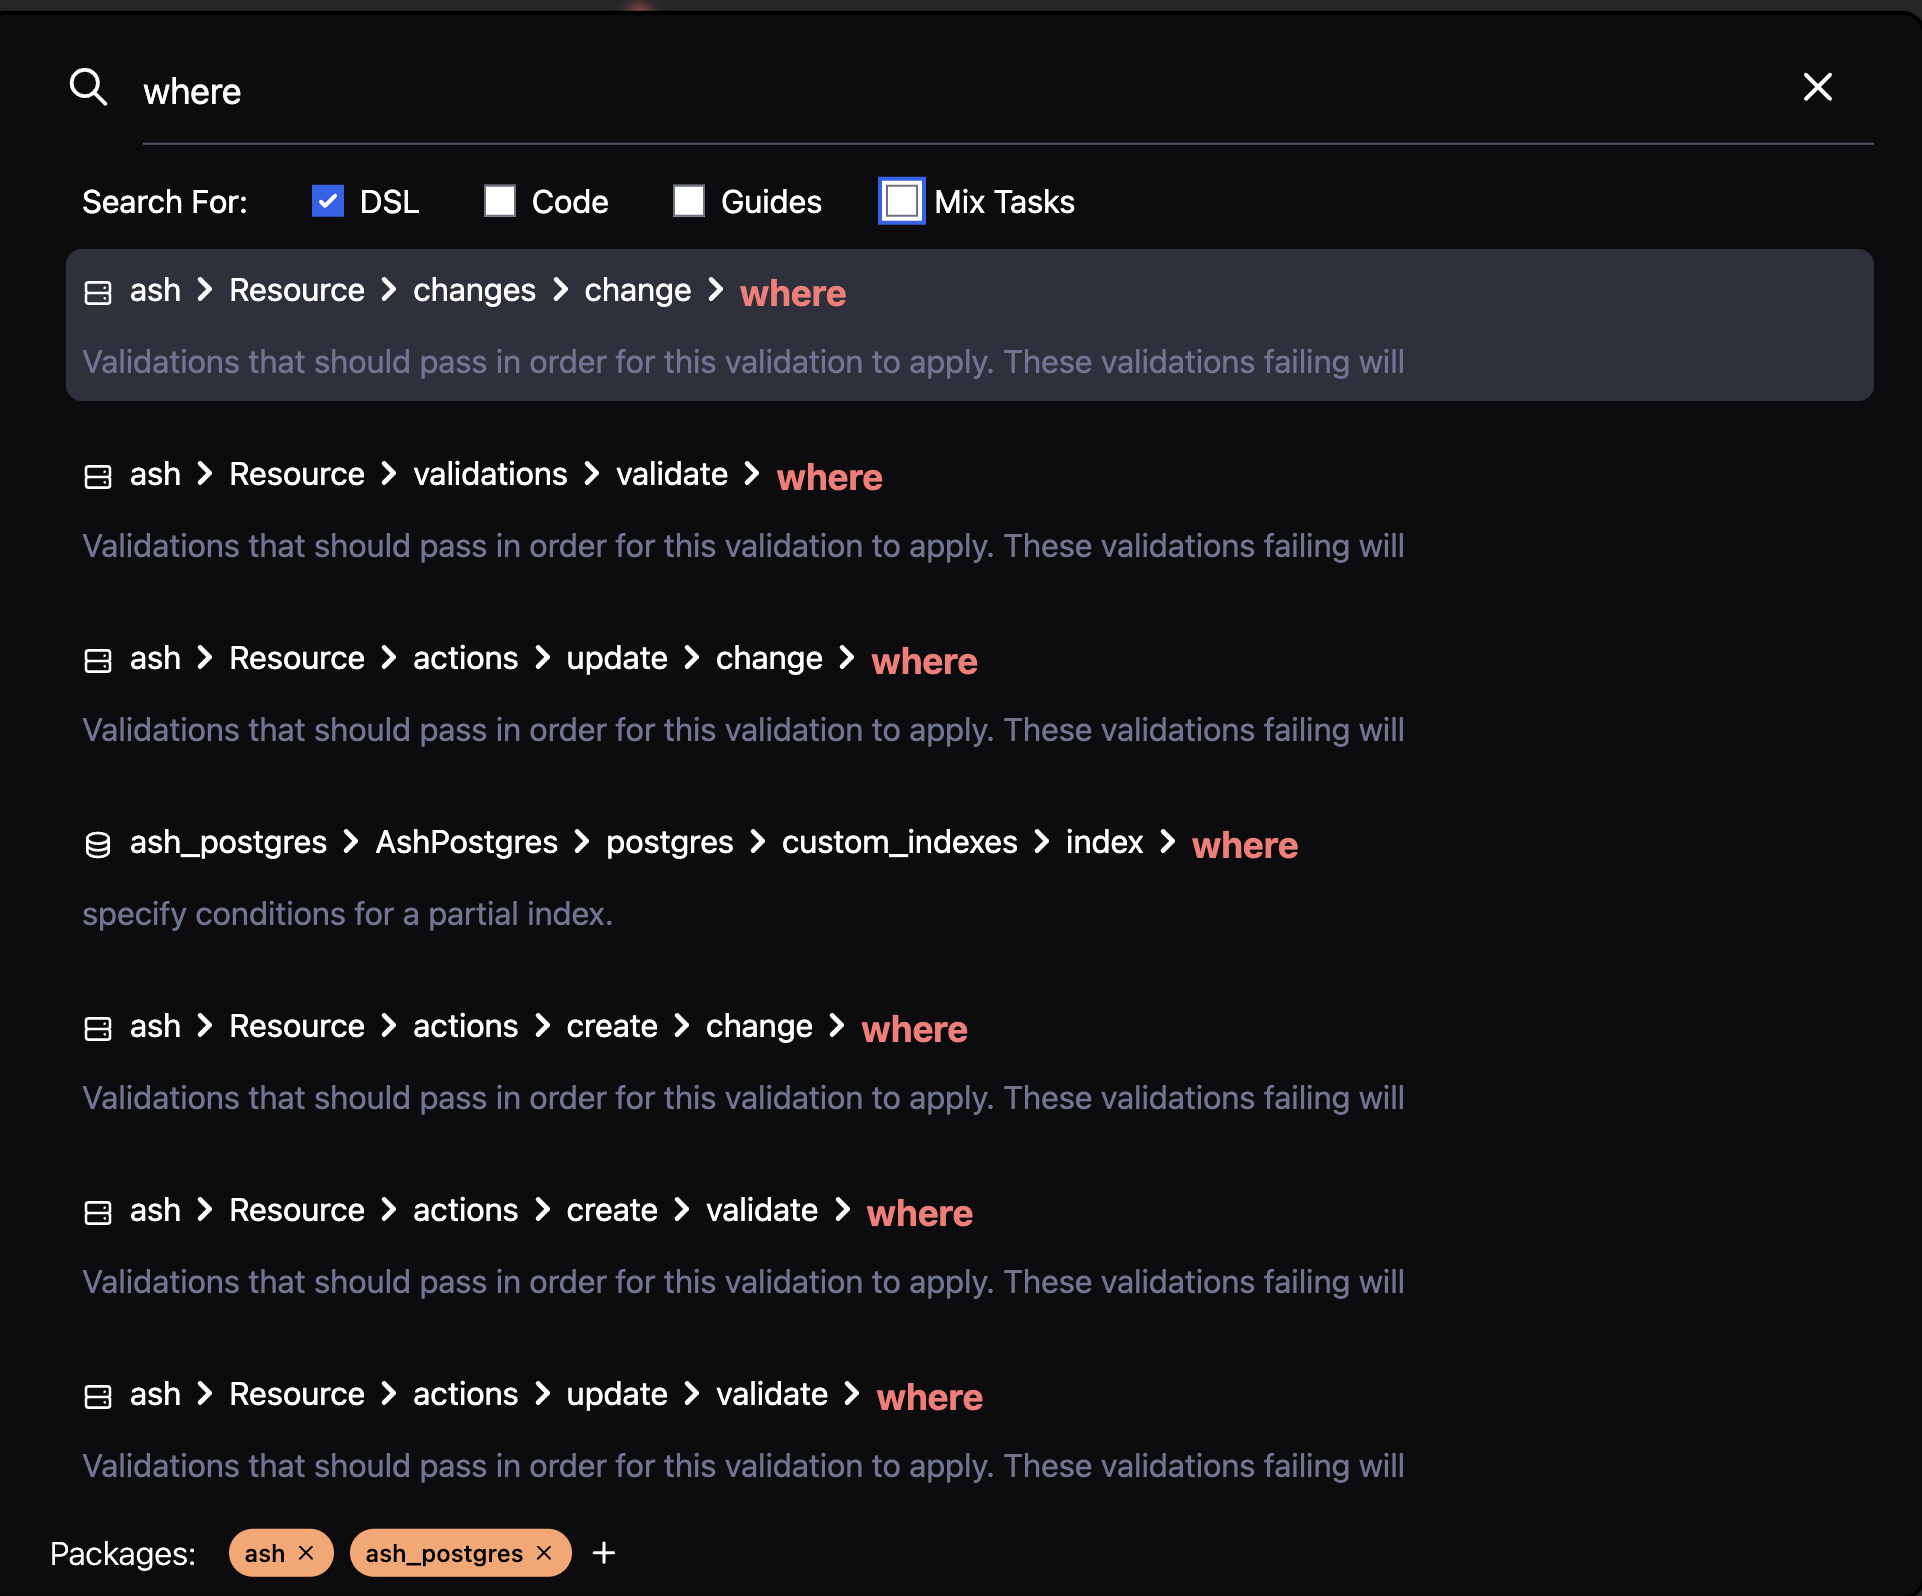Open the update > validate > where result

click(969, 1429)
